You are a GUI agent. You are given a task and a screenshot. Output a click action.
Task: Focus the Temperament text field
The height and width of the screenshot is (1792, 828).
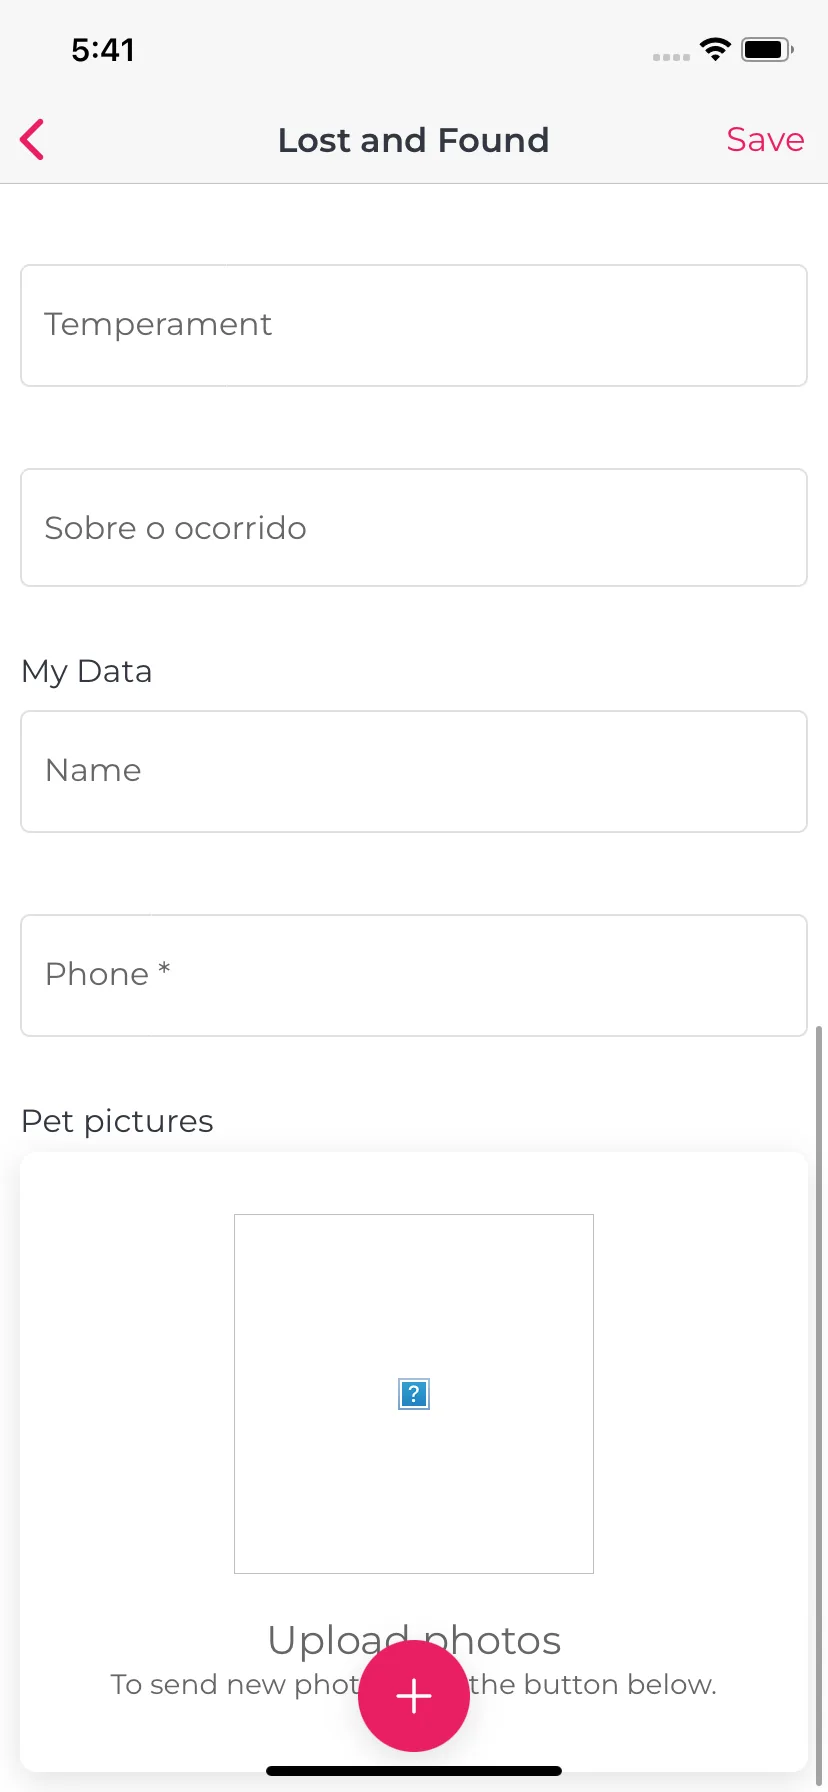(x=414, y=325)
